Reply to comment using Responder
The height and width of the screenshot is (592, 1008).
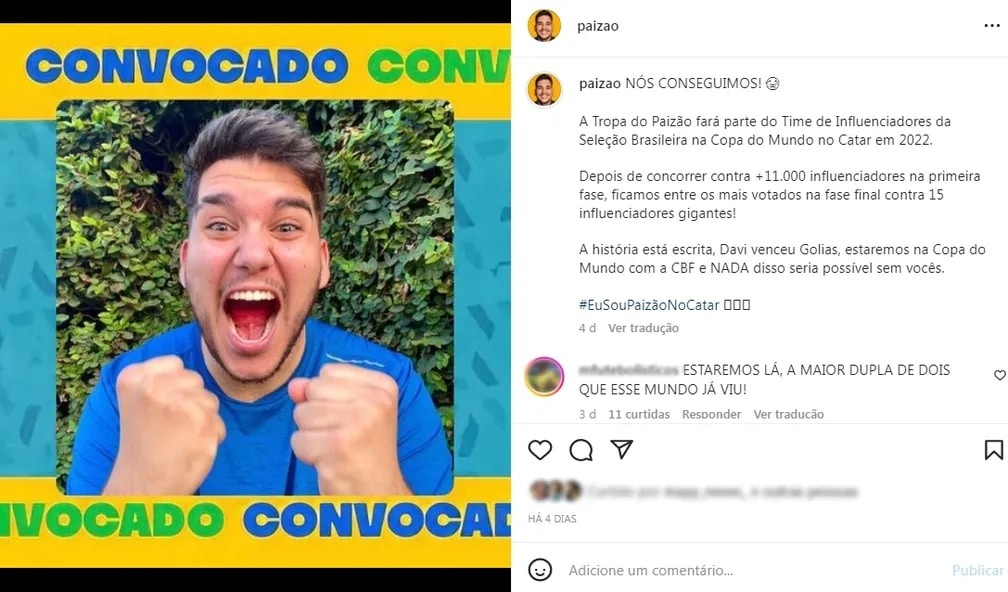pyautogui.click(x=711, y=415)
